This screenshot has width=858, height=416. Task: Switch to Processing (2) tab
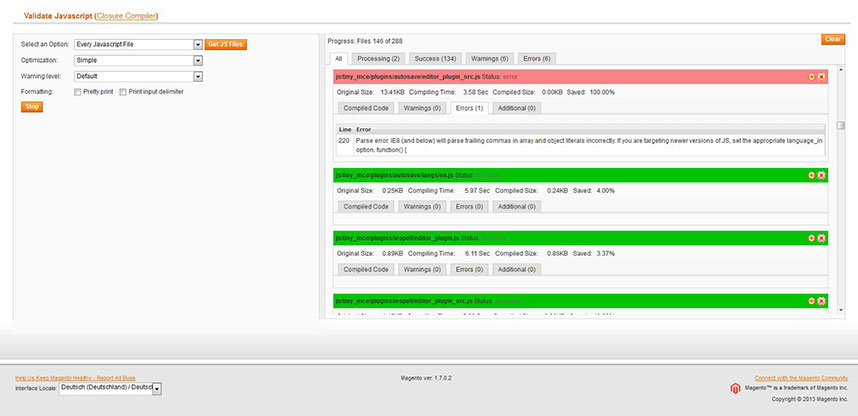[x=378, y=59]
